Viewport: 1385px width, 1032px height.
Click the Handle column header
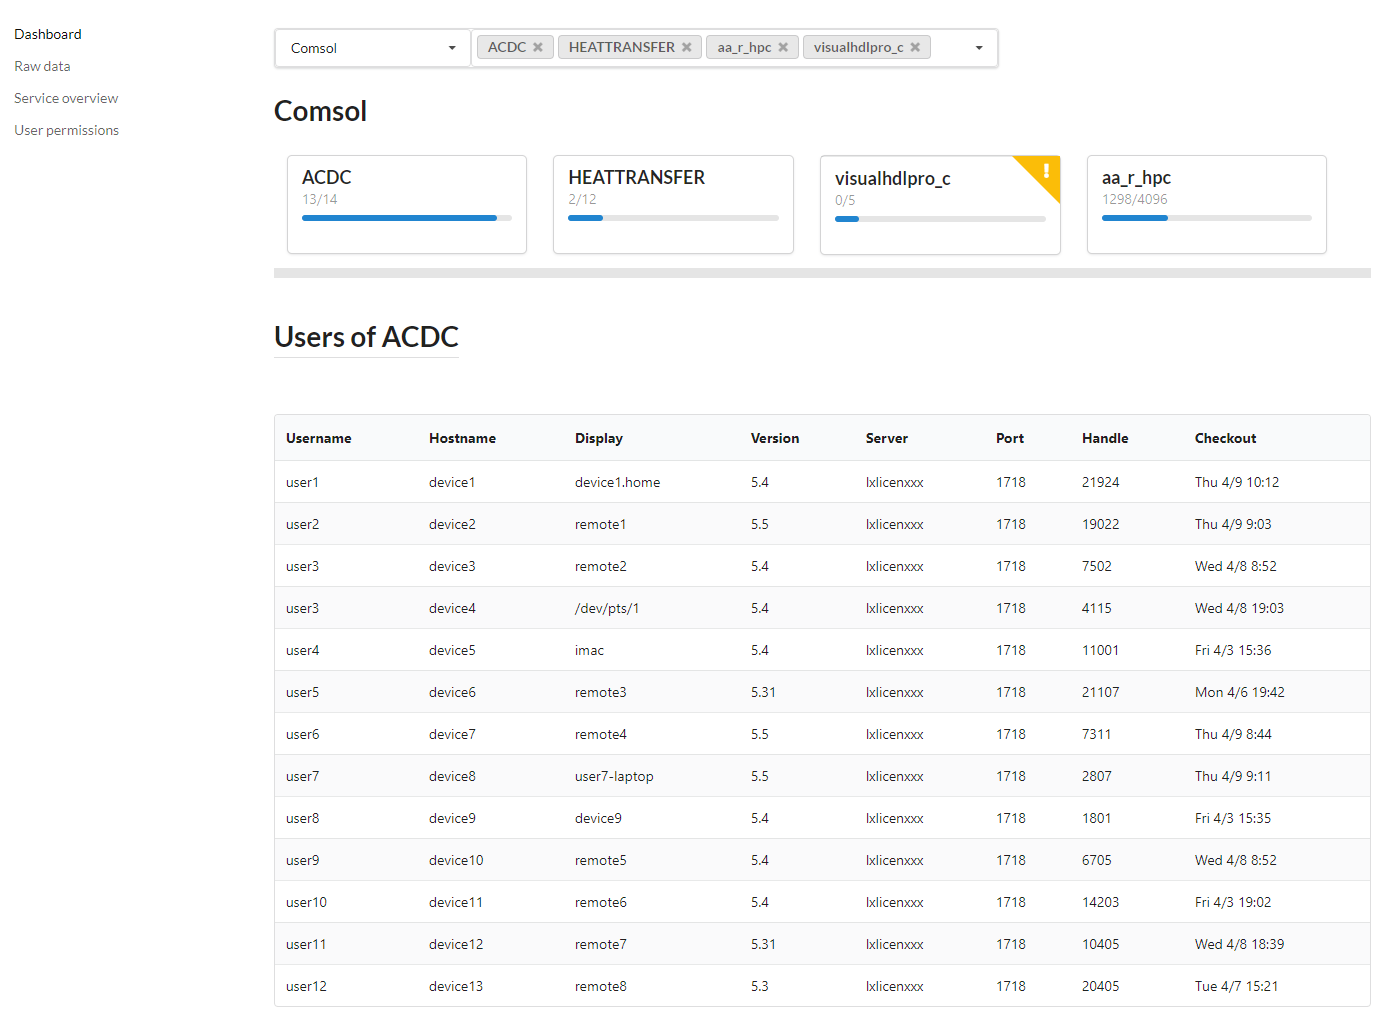(1105, 438)
